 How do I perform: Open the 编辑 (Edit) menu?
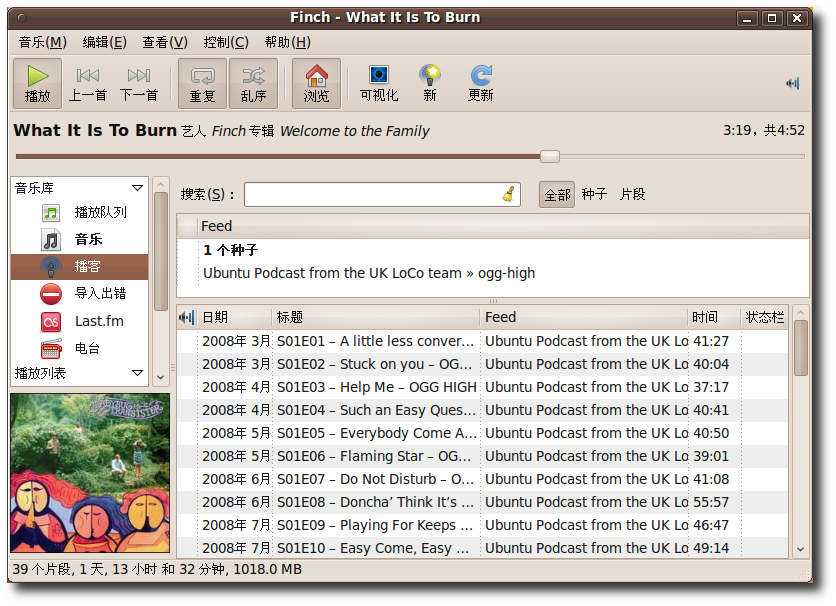[104, 42]
